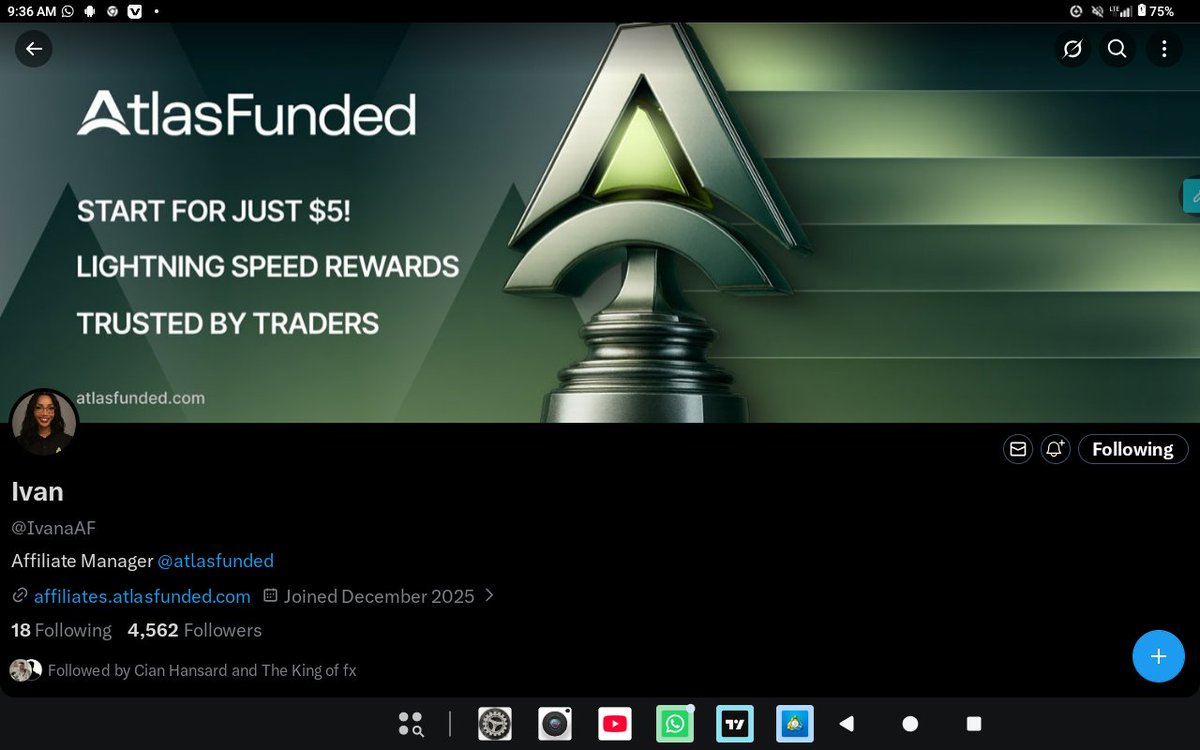
Task: Open the app drawer search icon
Action: pyautogui.click(x=411, y=724)
